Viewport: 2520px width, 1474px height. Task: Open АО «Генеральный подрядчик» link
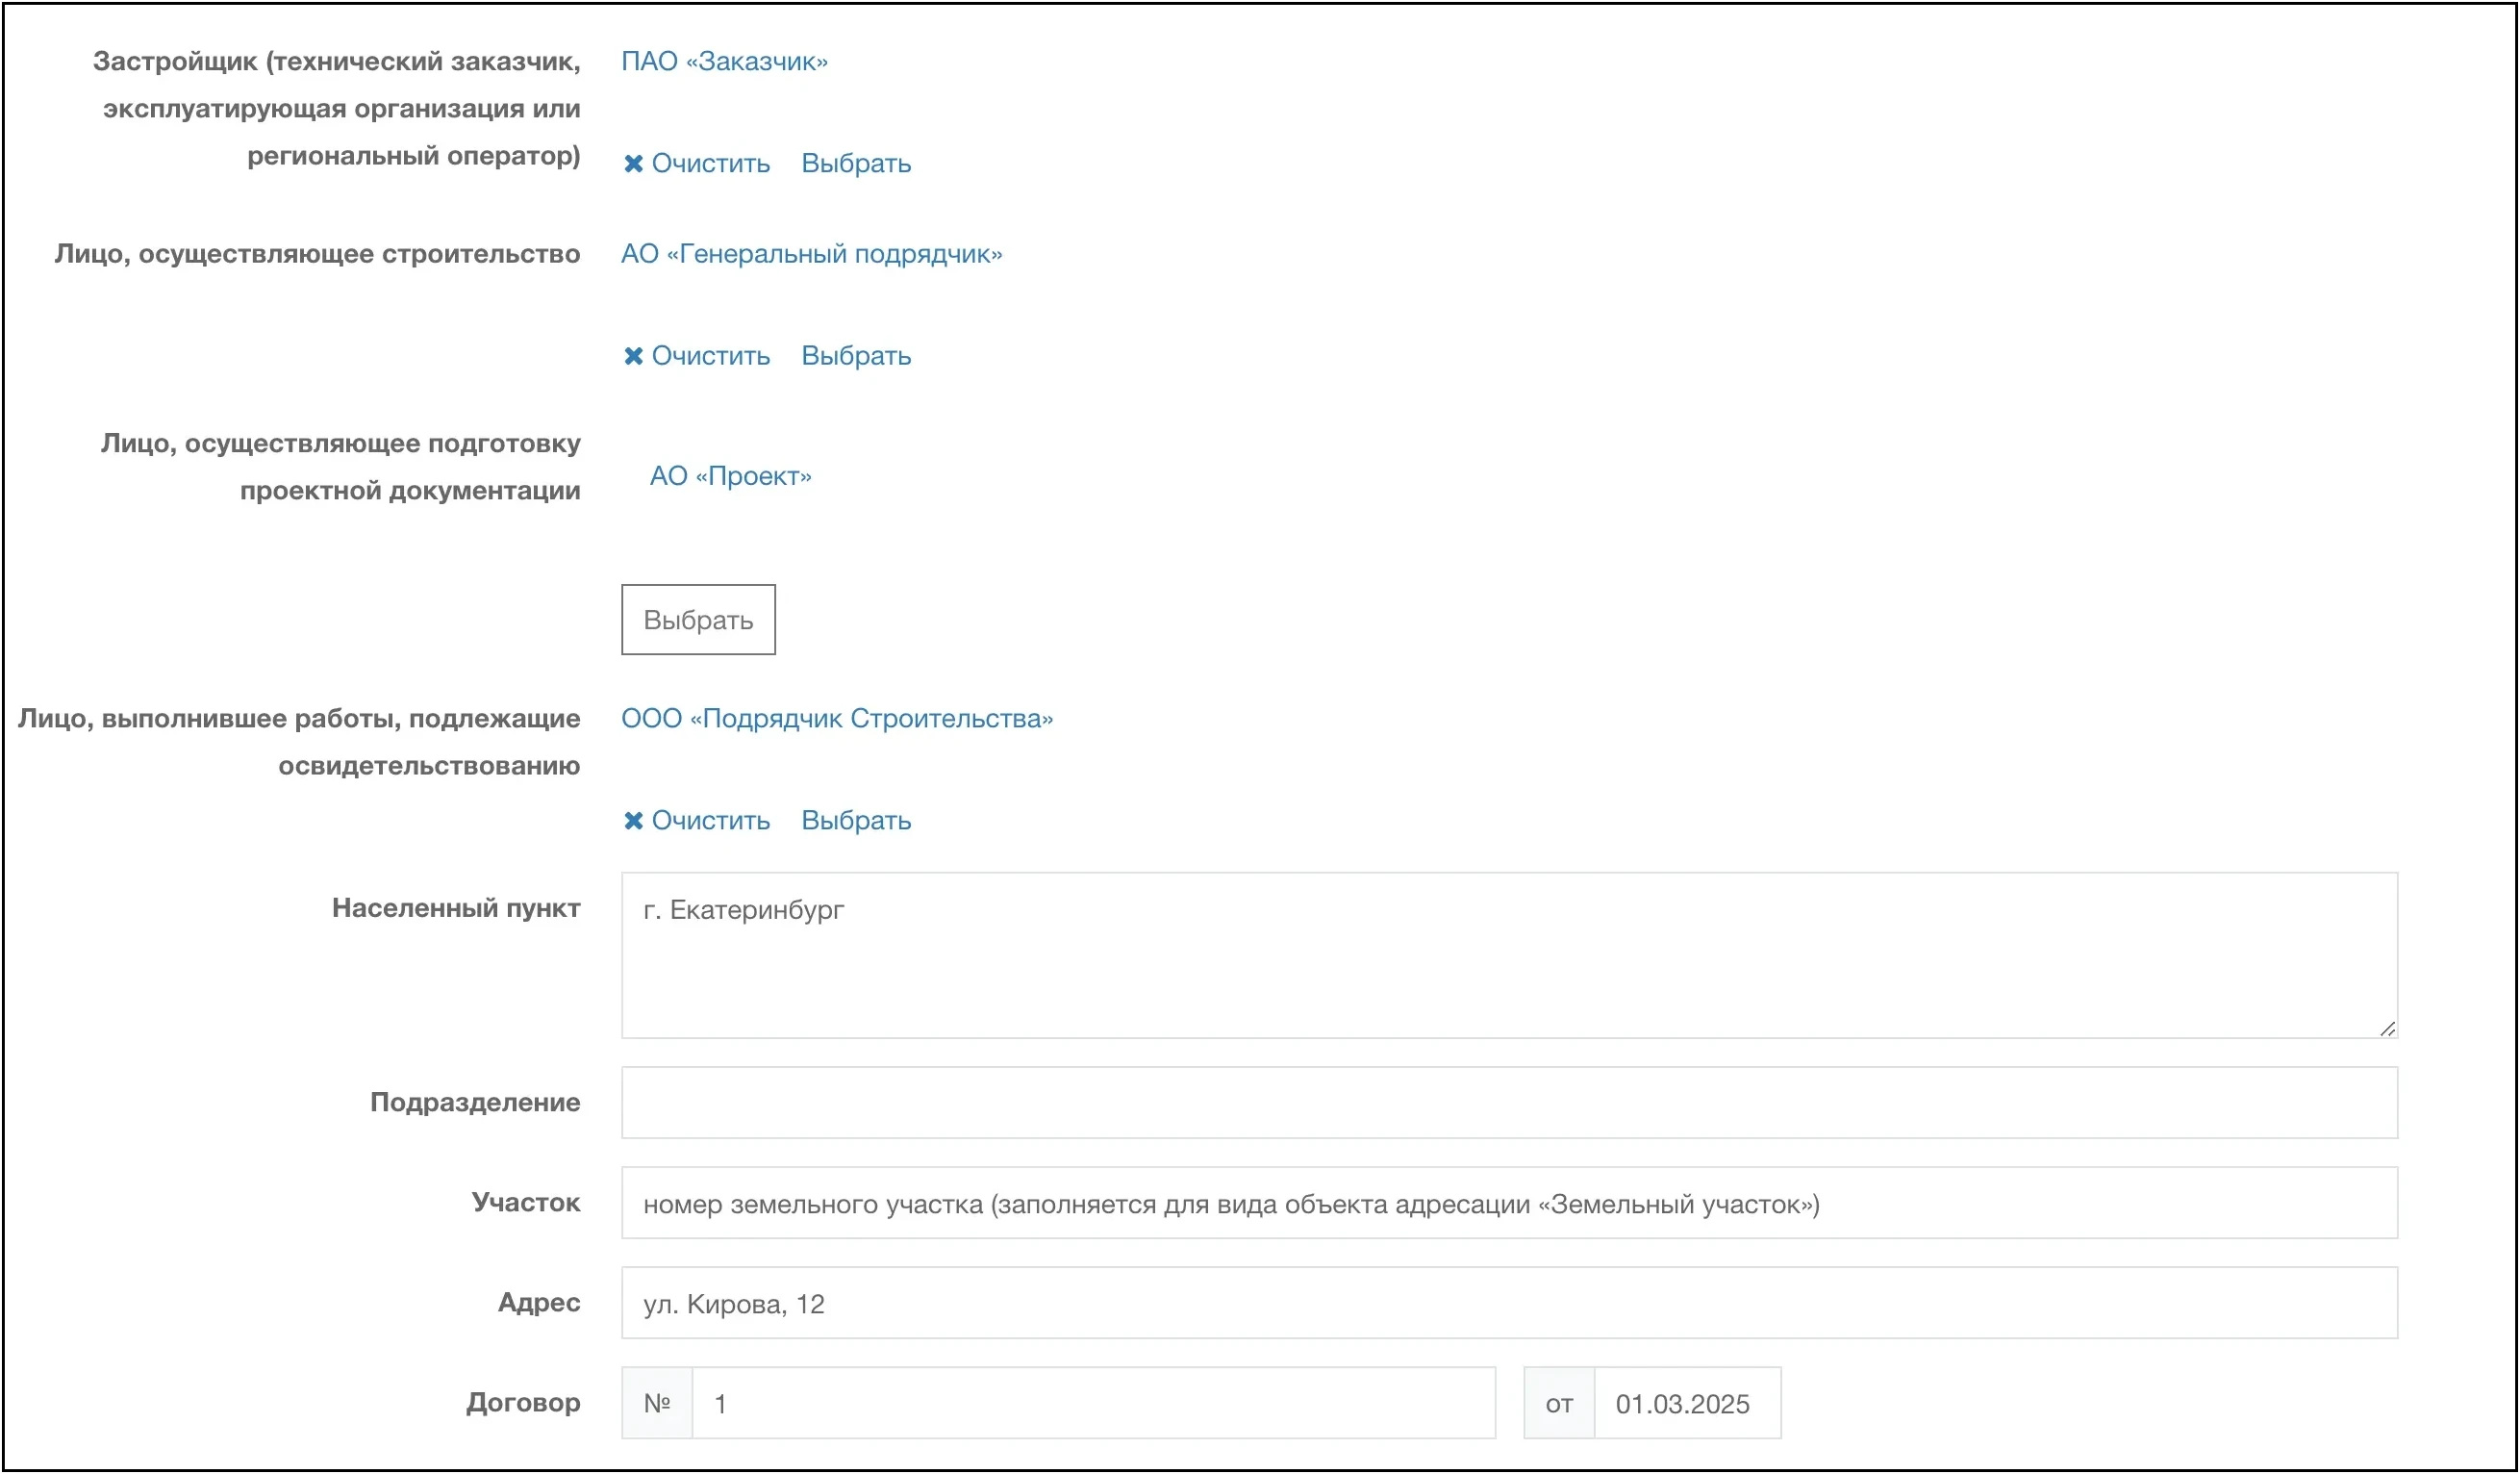pos(811,254)
